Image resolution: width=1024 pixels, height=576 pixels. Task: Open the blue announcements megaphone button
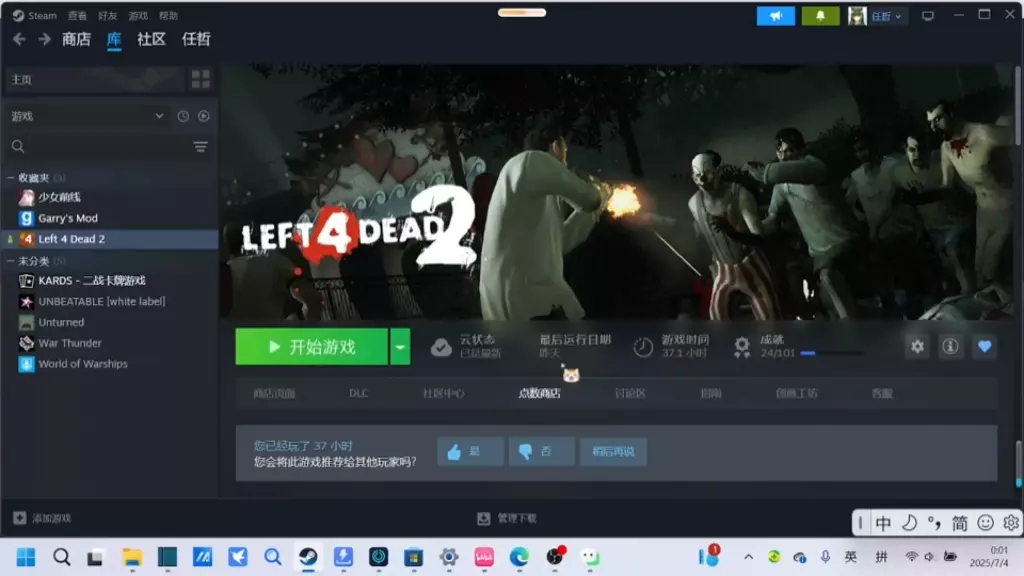(775, 16)
